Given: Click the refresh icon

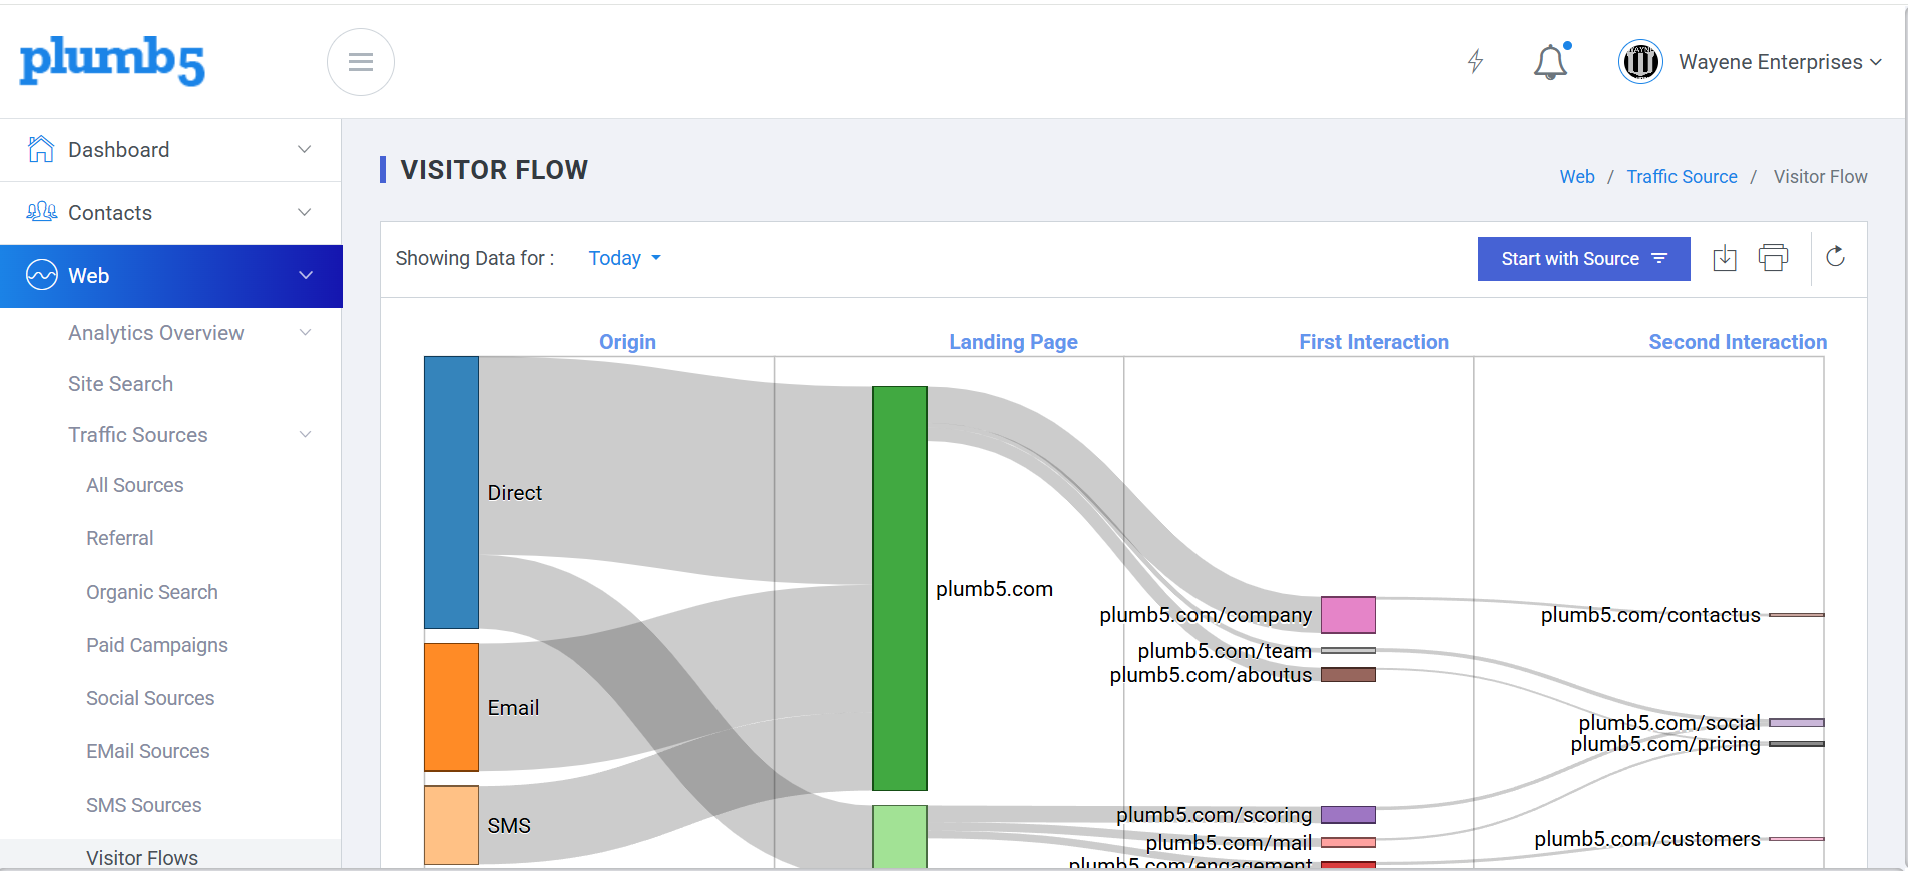Looking at the screenshot, I should click(x=1836, y=257).
